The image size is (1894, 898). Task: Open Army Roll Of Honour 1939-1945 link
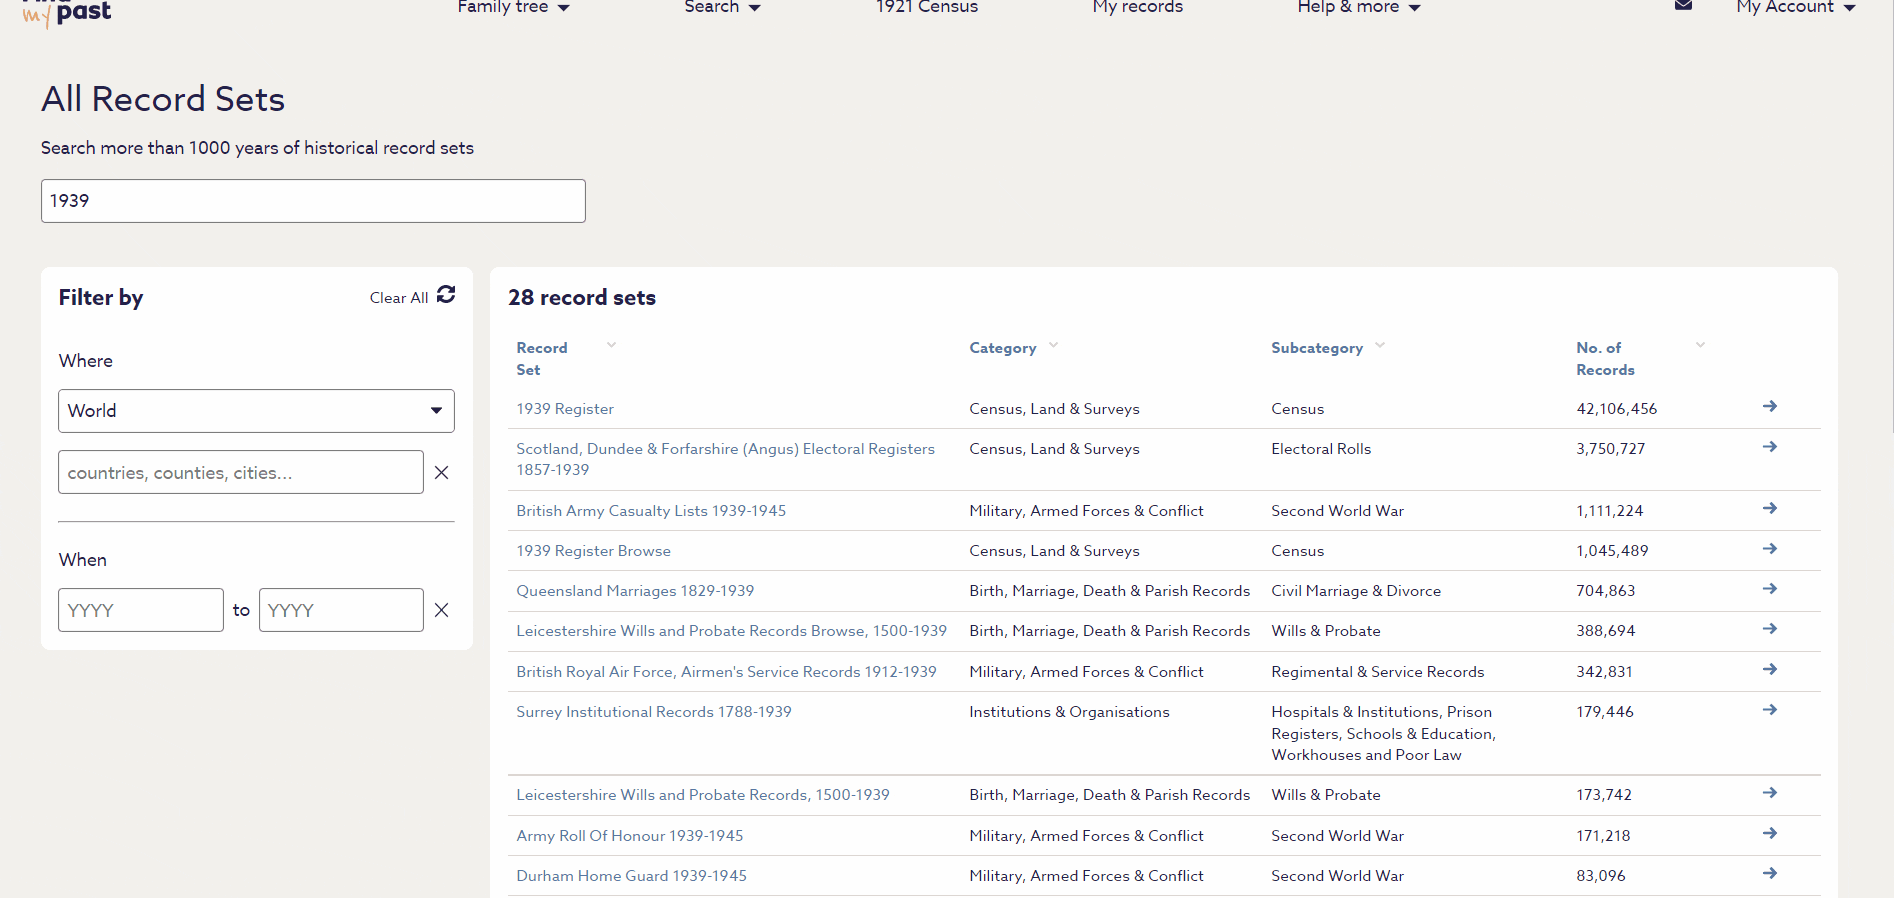click(x=629, y=836)
